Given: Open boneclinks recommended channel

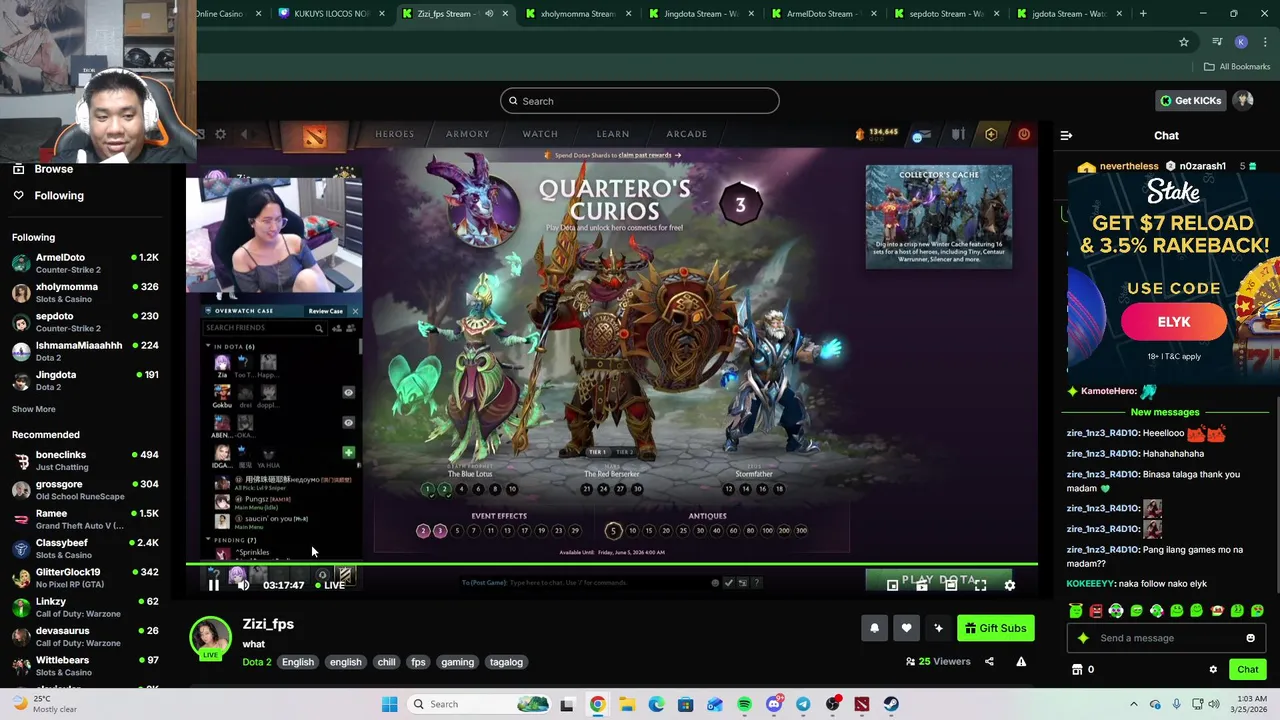Looking at the screenshot, I should (x=86, y=460).
